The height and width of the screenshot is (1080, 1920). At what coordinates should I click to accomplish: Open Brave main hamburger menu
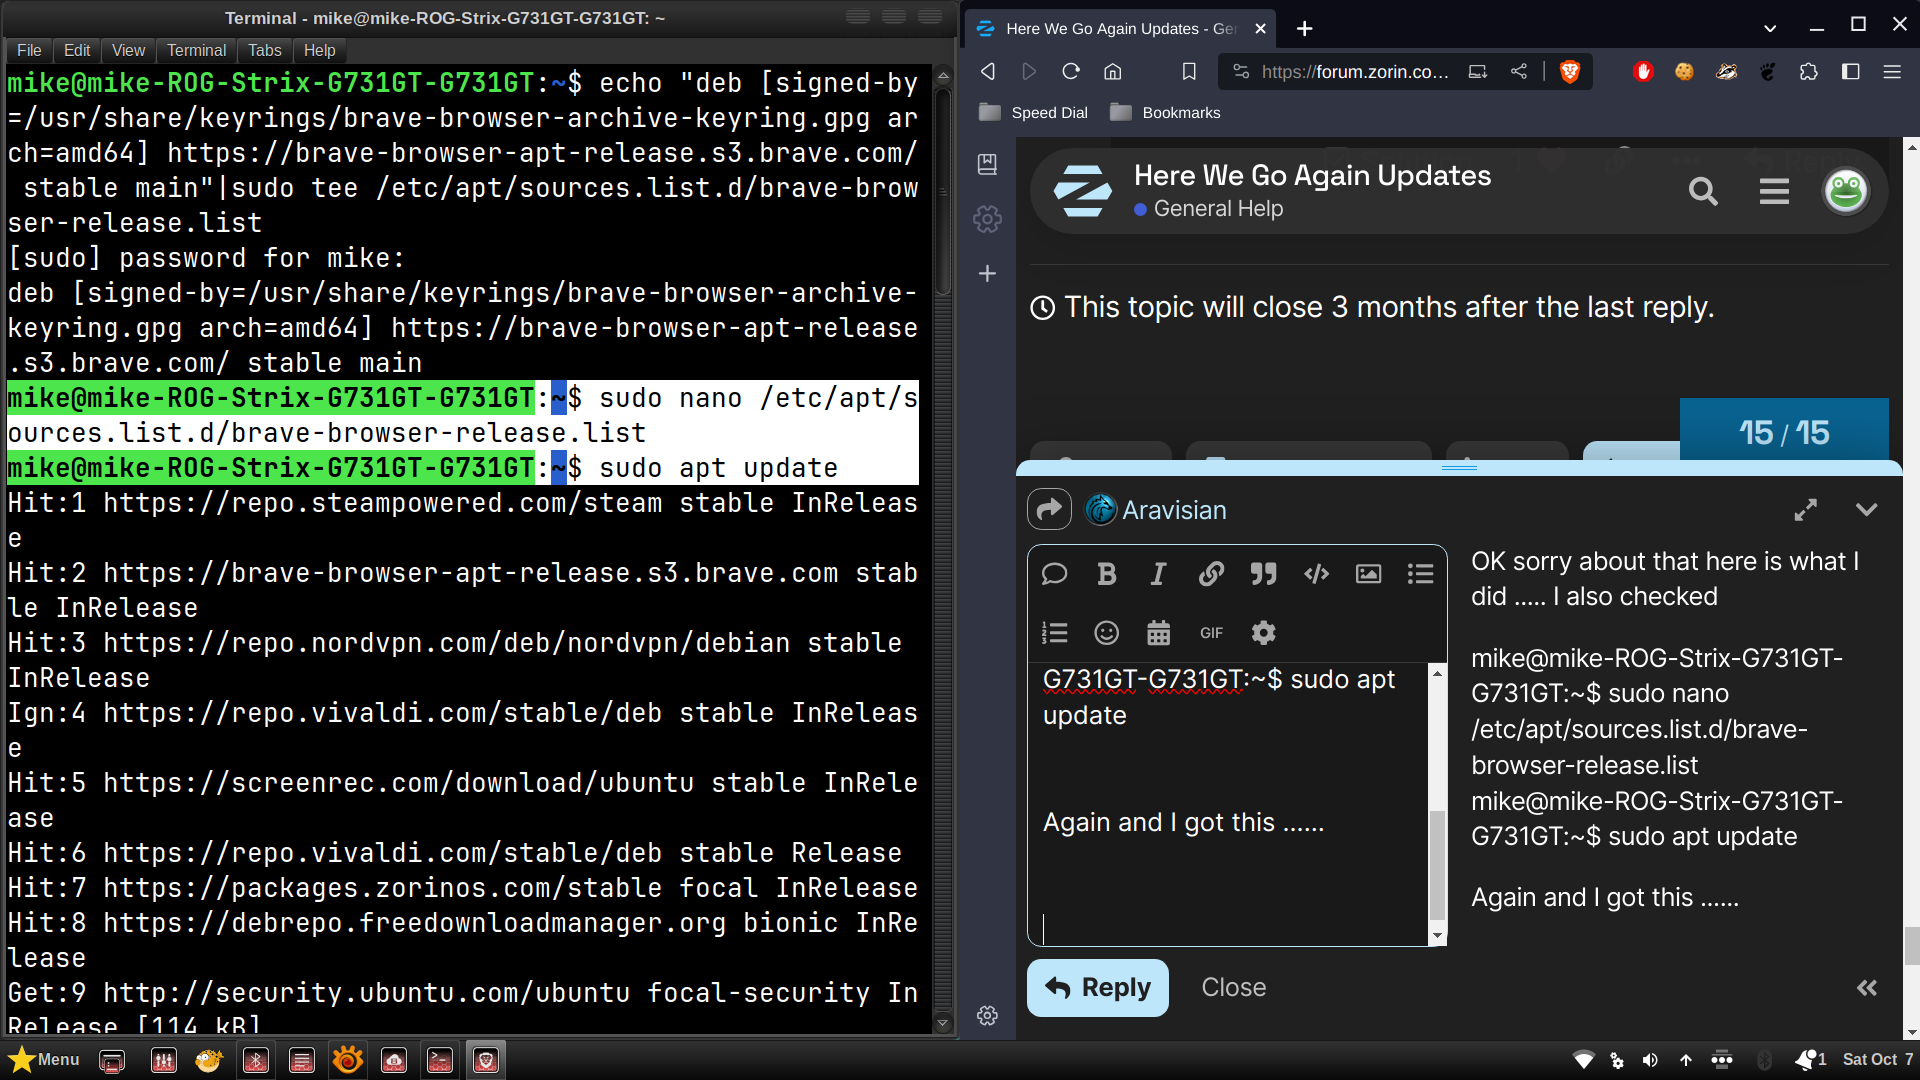pyautogui.click(x=1892, y=71)
